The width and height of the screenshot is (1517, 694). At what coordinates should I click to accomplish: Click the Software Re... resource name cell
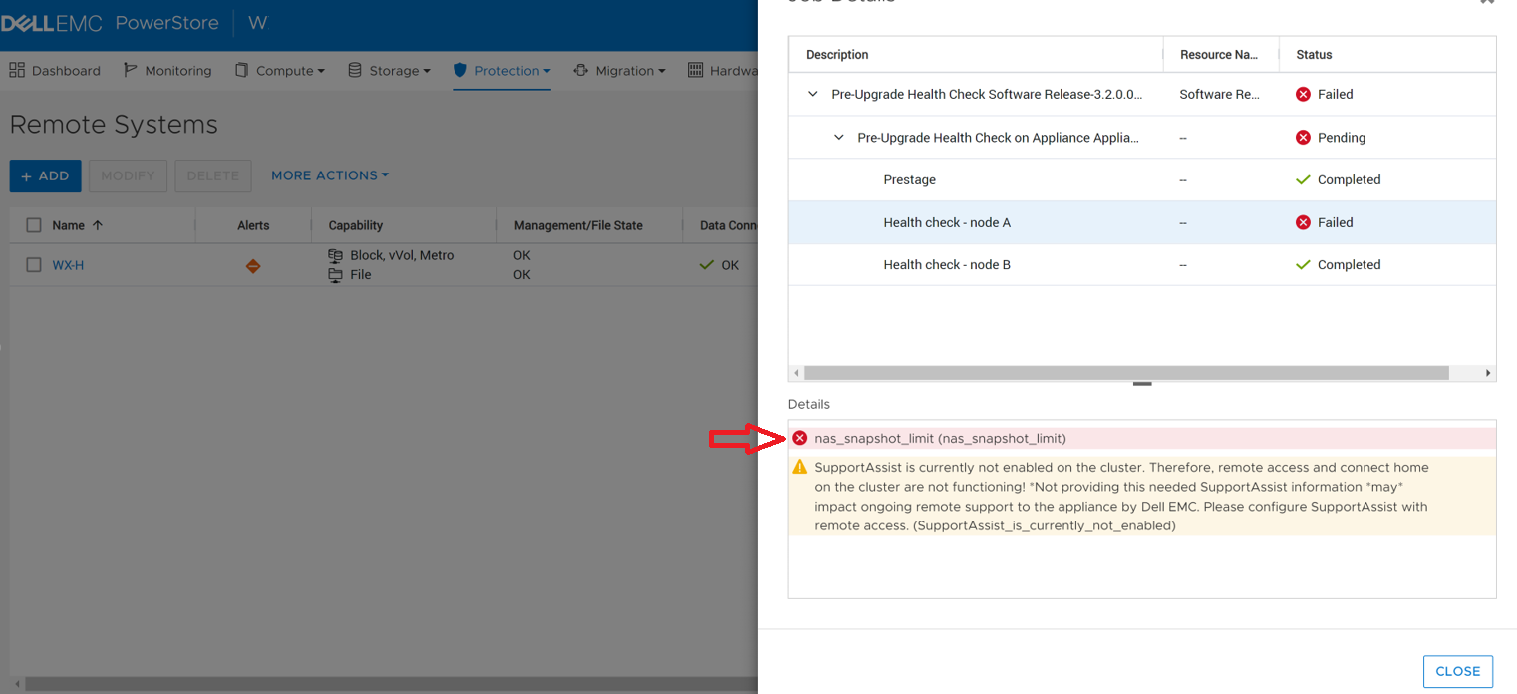pos(1220,95)
